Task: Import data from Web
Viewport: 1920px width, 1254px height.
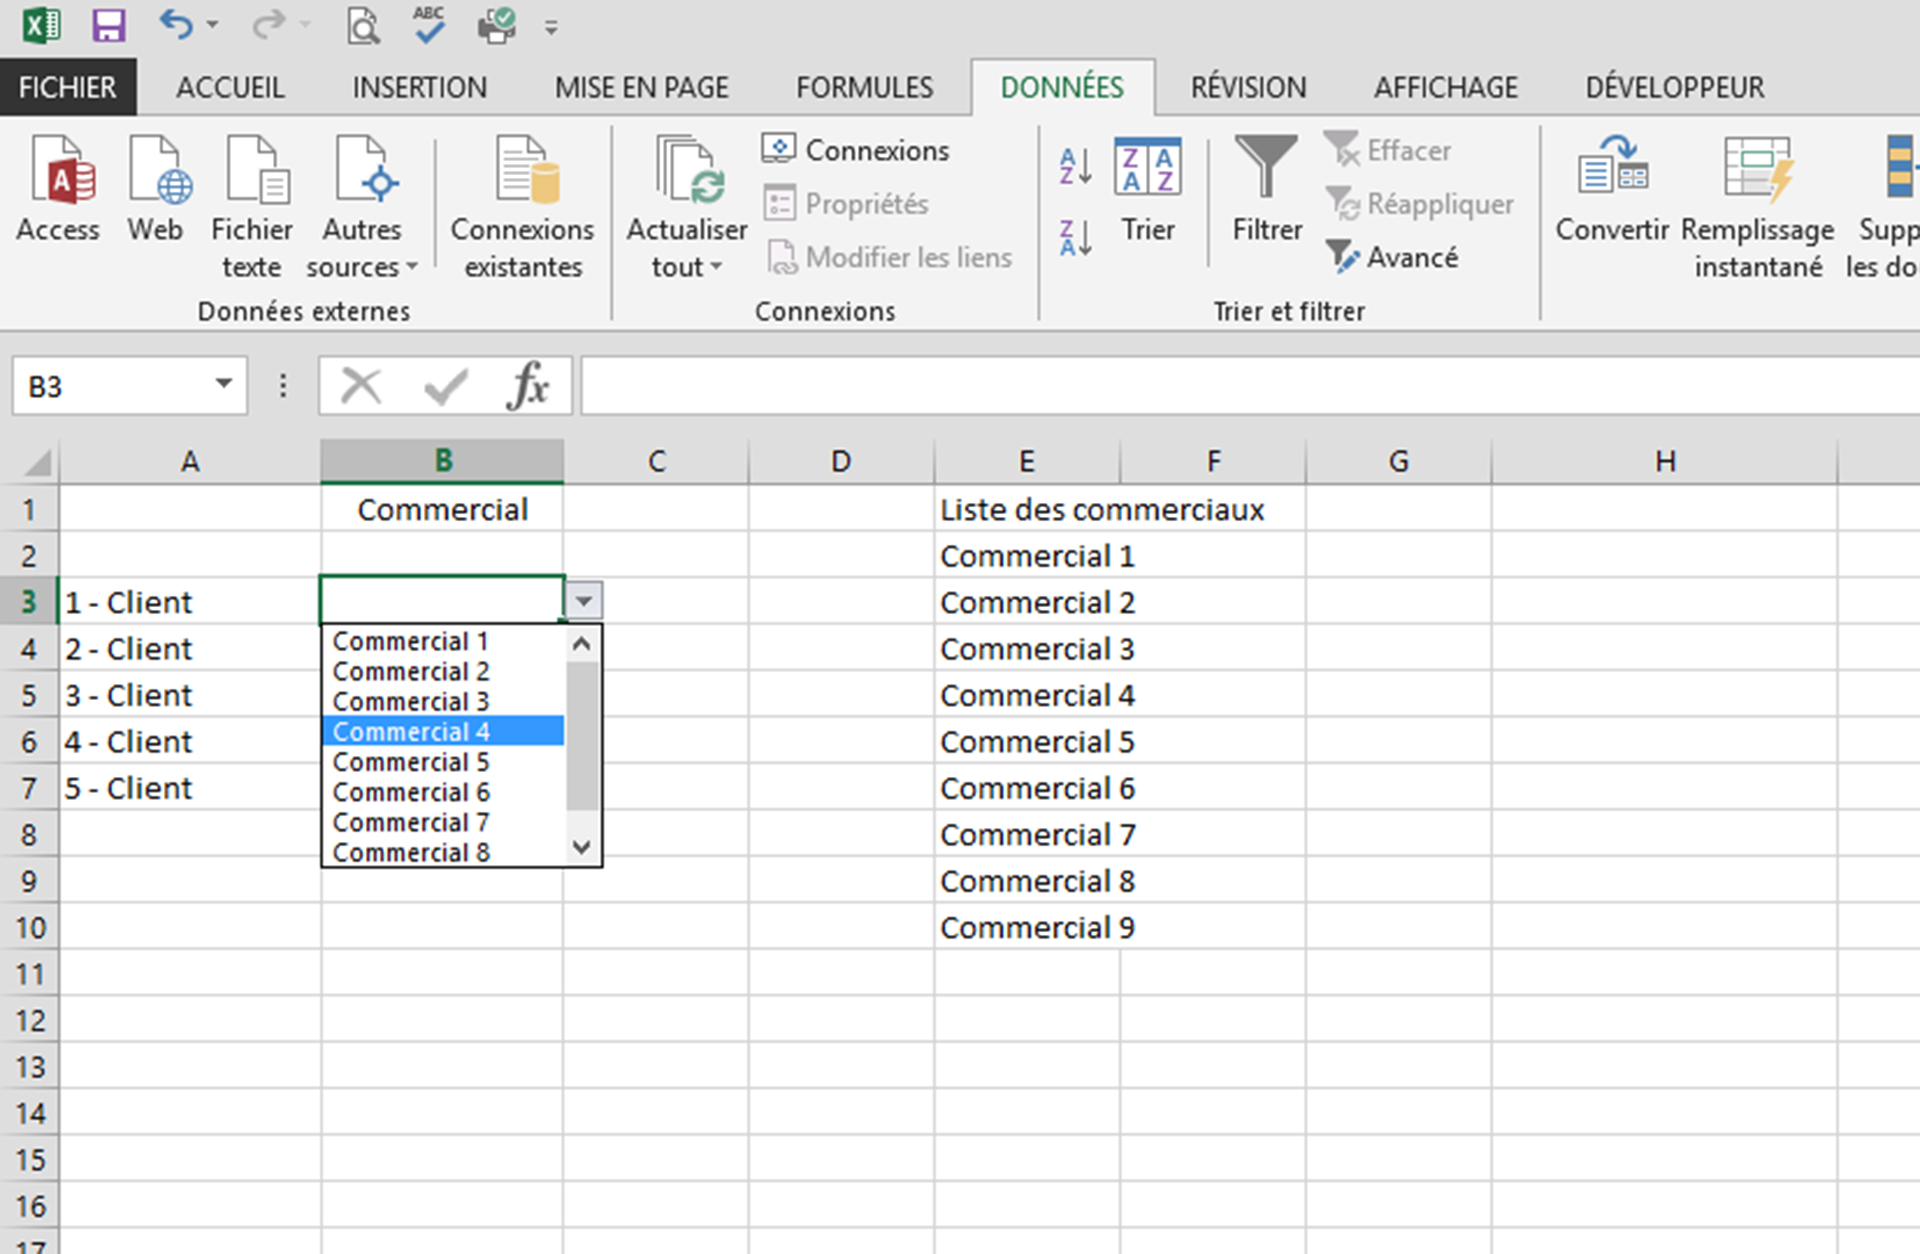Action: (x=156, y=190)
